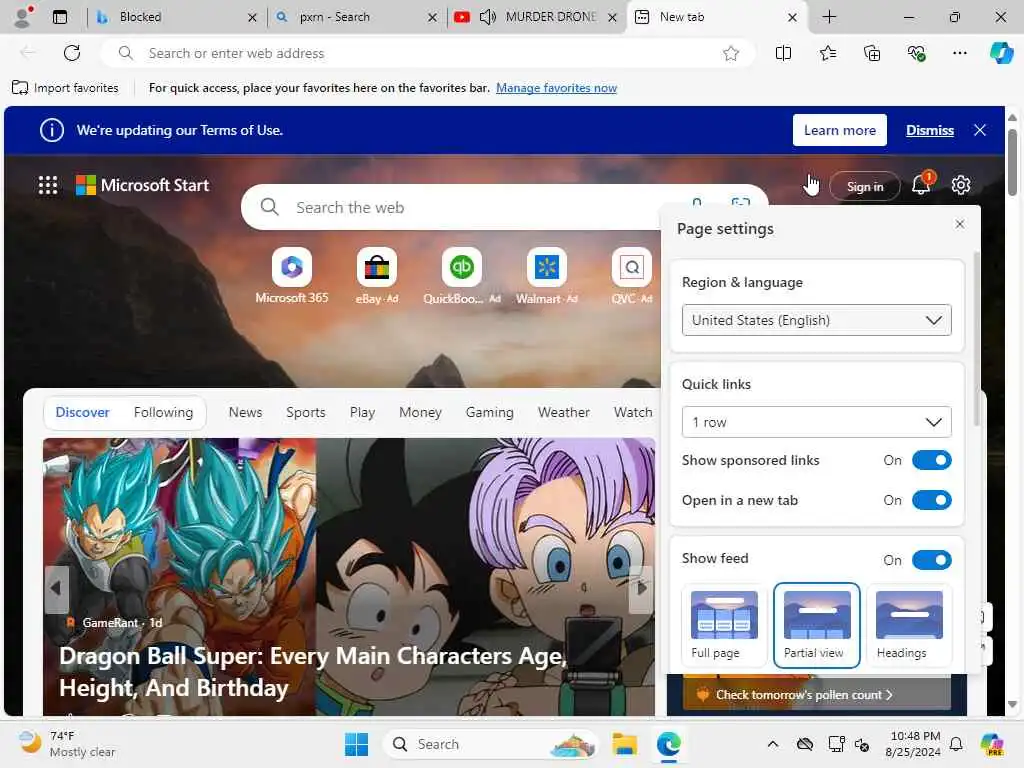1024x768 pixels.
Task: Open the Gaming category
Action: point(489,412)
